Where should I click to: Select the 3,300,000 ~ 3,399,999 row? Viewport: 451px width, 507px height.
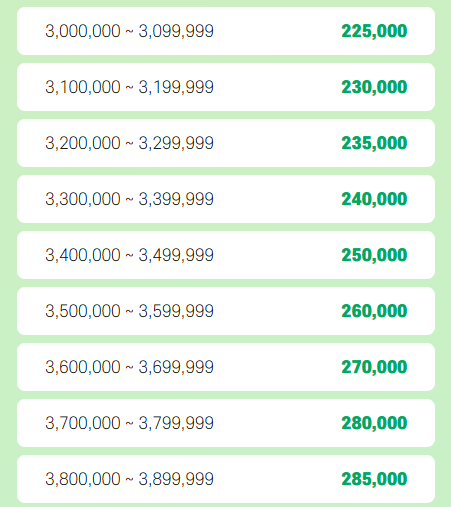click(x=226, y=199)
